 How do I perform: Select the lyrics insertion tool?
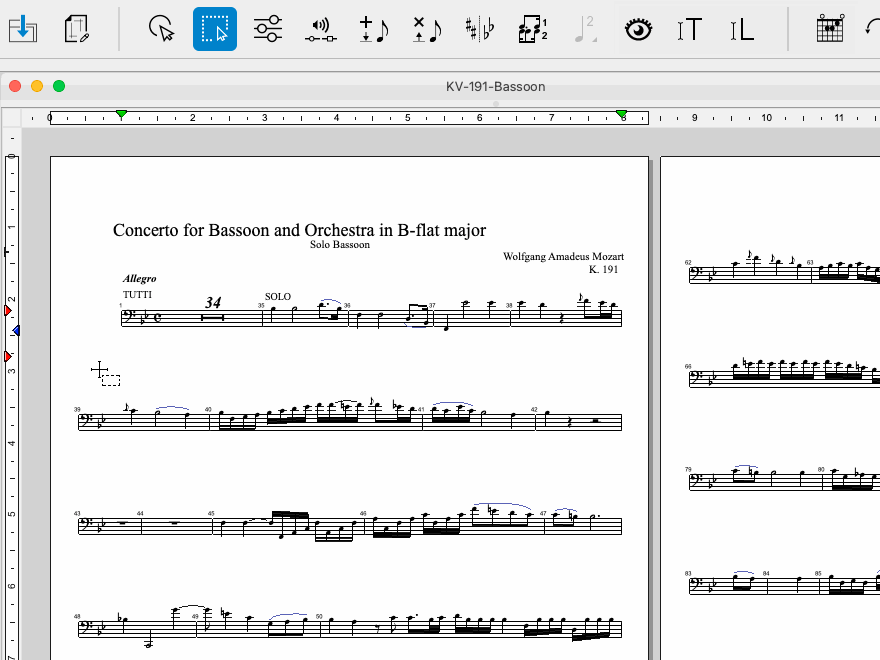point(741,29)
